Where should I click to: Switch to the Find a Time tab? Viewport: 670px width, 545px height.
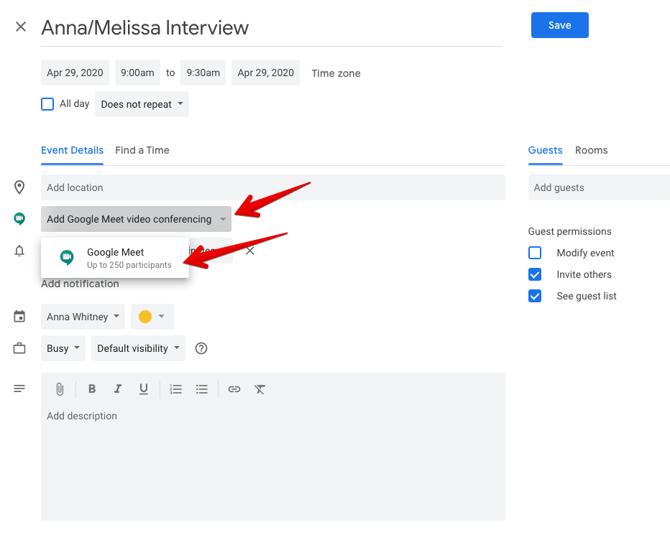[x=142, y=150]
